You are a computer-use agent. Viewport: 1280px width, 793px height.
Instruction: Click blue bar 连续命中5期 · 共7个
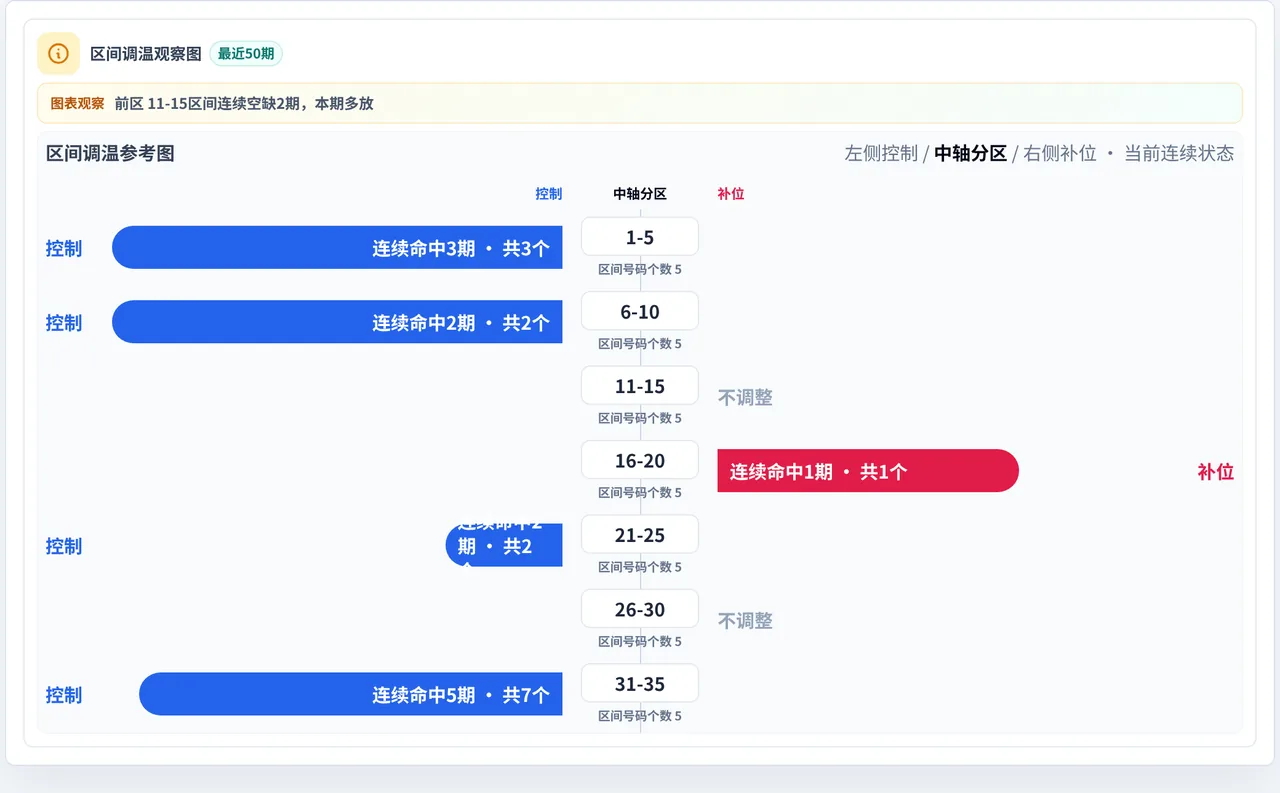point(351,694)
